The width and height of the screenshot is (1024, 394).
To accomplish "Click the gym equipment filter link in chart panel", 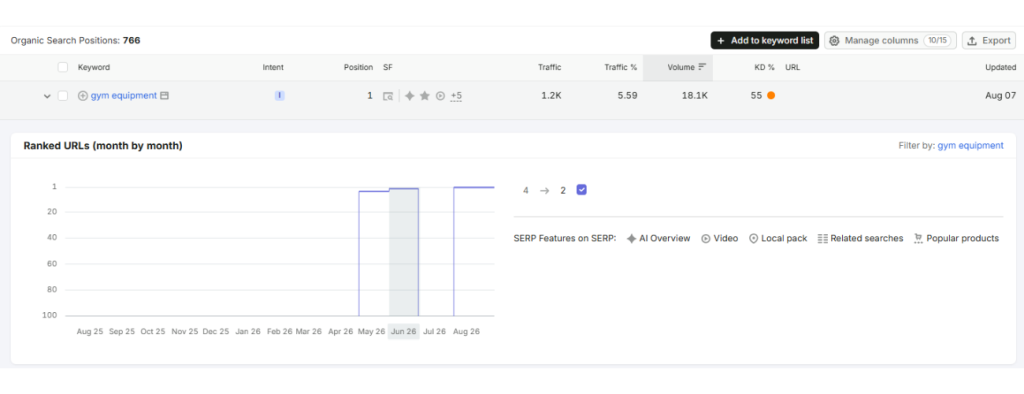I will tap(970, 146).
